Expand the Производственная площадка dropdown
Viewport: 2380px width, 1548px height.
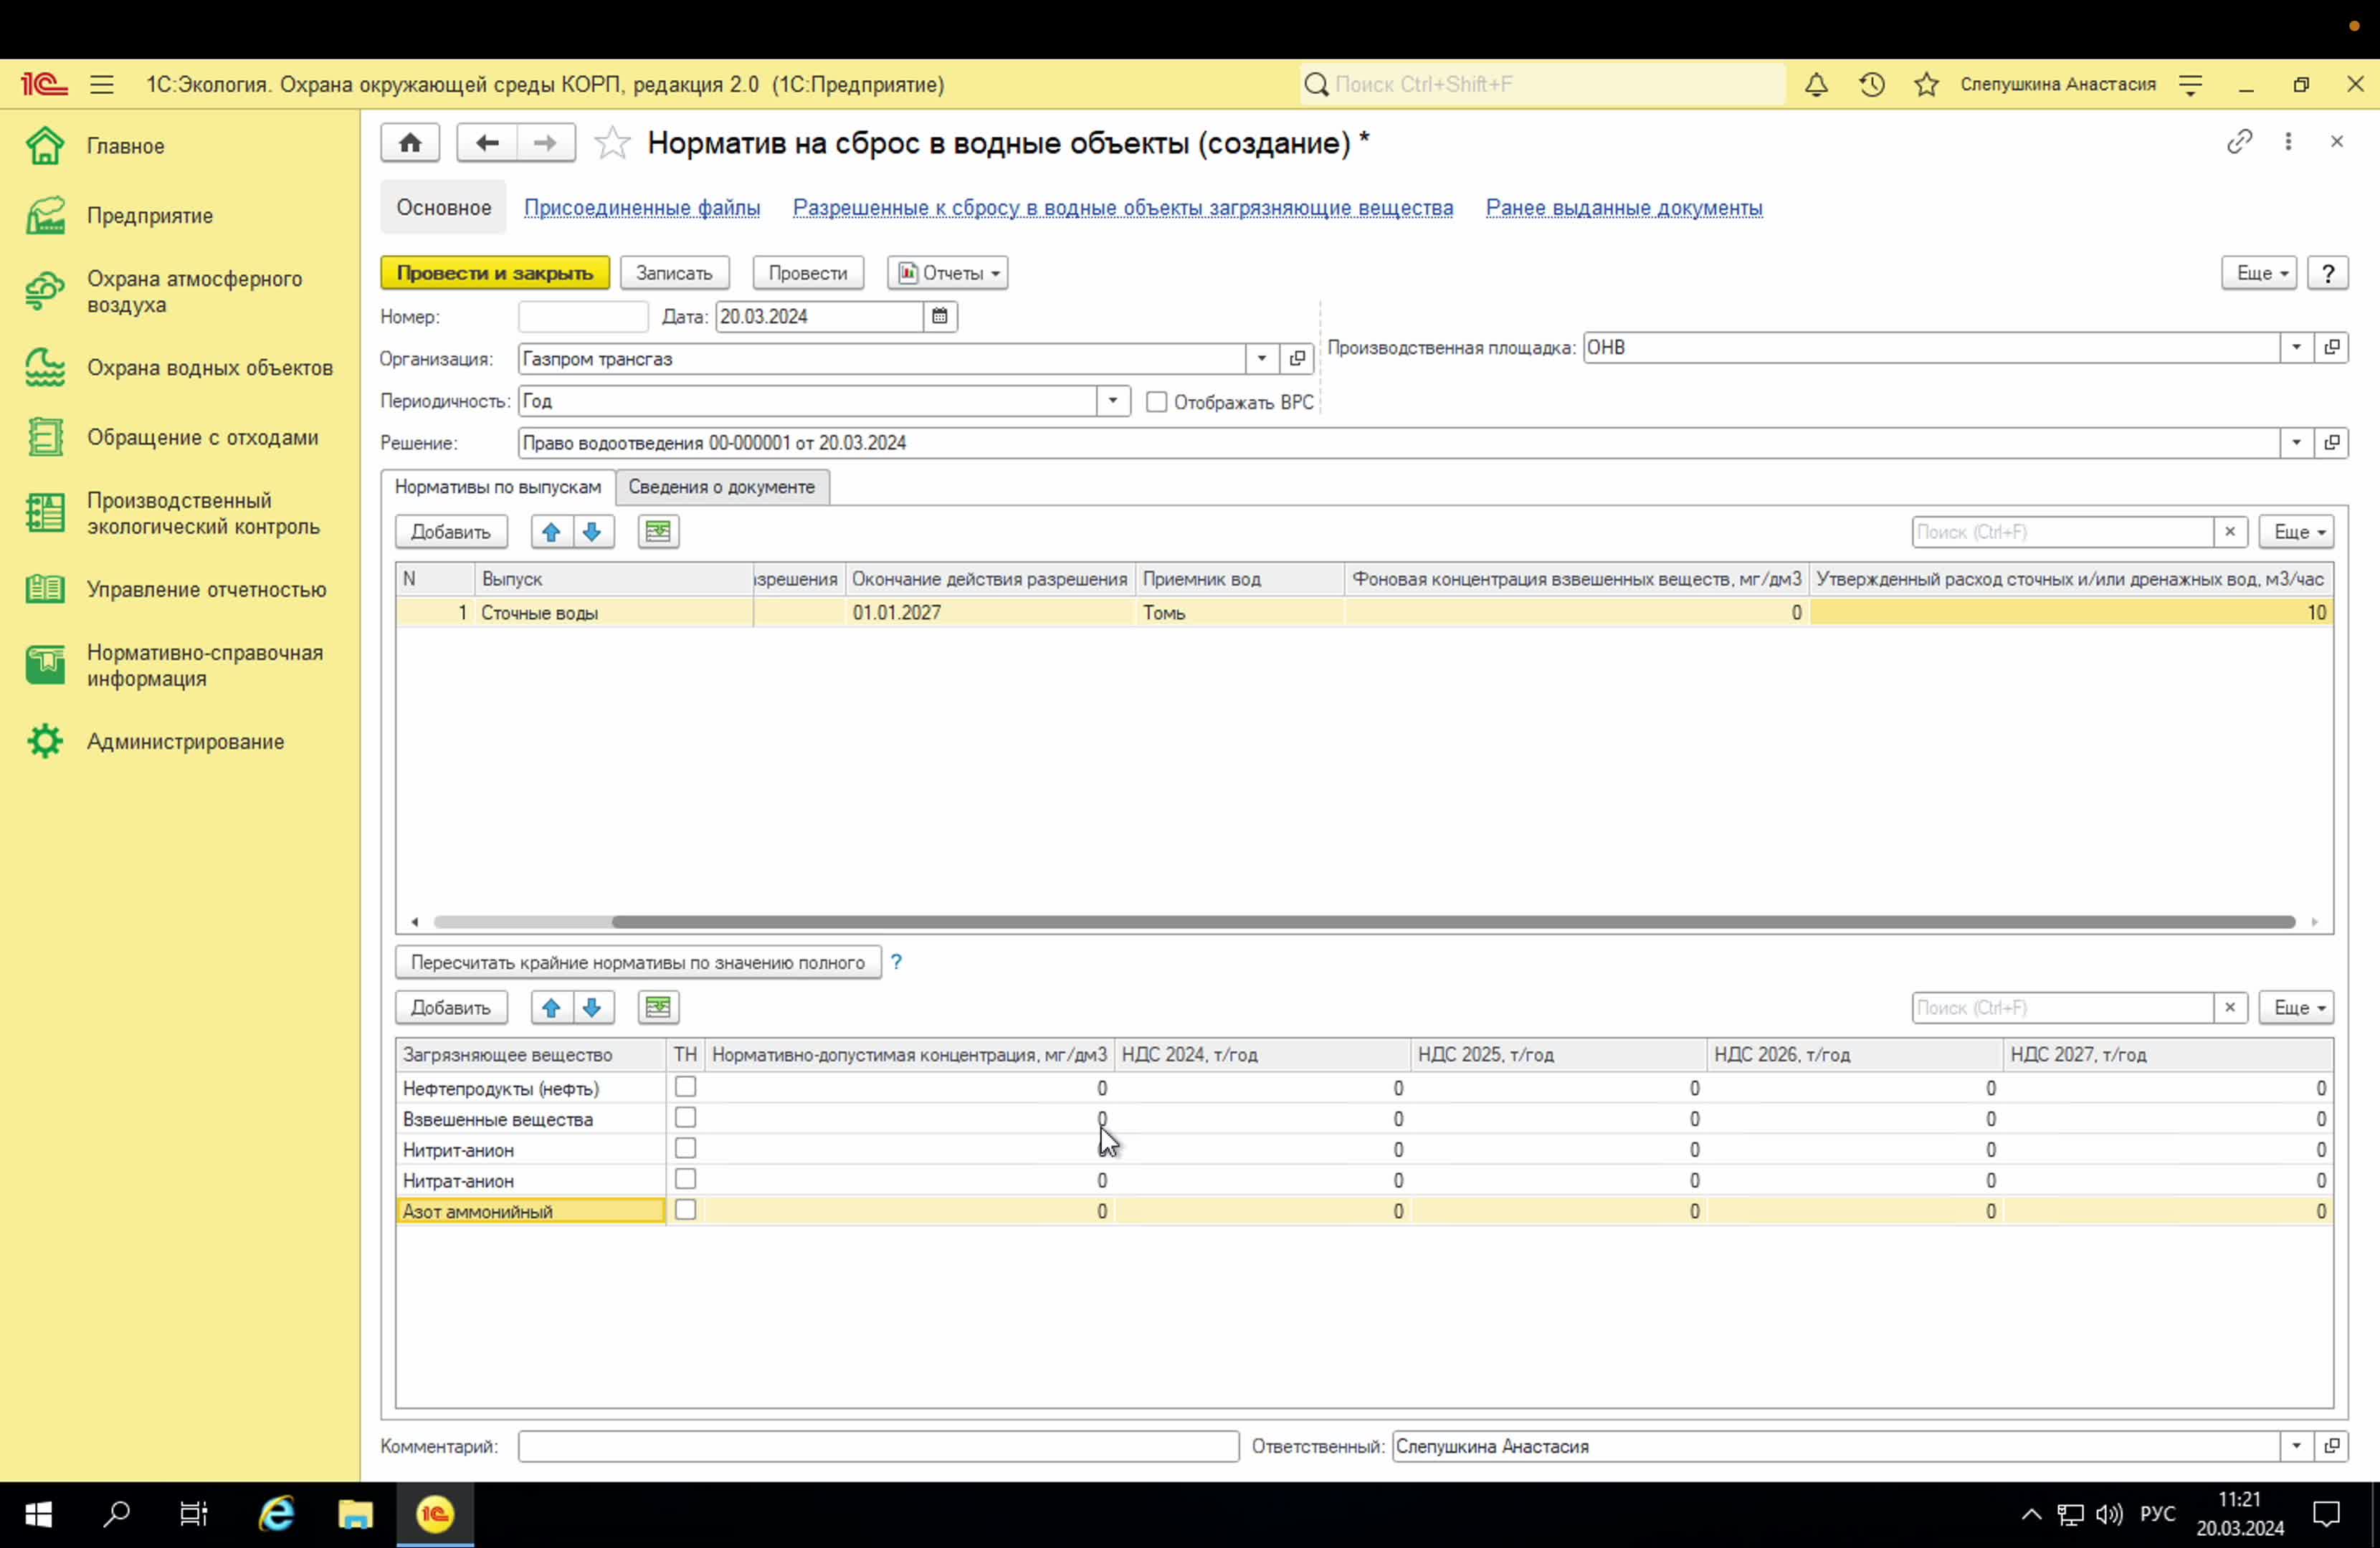[2296, 348]
